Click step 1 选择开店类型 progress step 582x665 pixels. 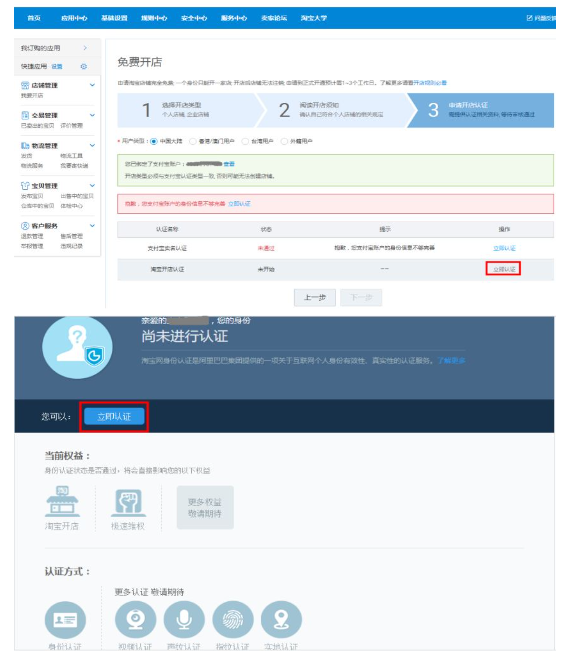[187, 110]
